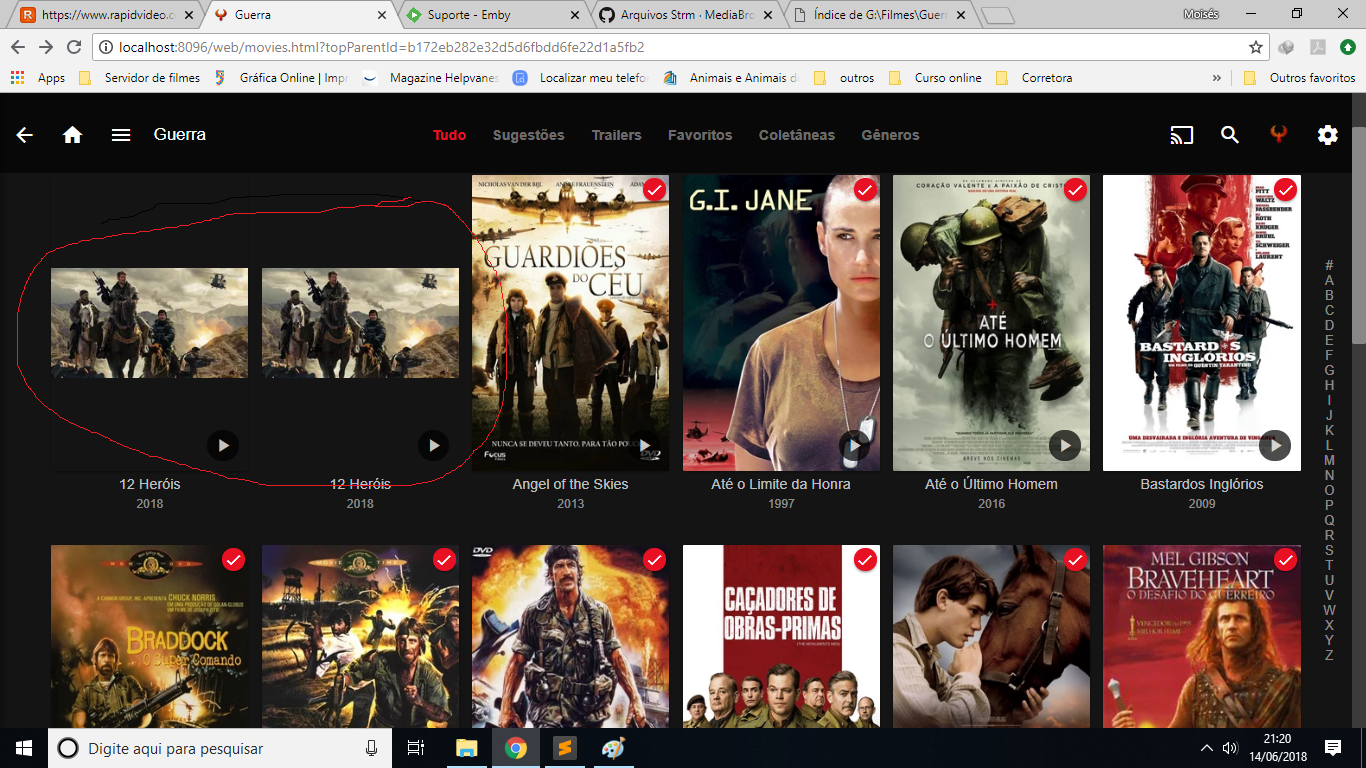This screenshot has height=768, width=1366.
Task: Open the Coletâneas tab
Action: (x=797, y=135)
